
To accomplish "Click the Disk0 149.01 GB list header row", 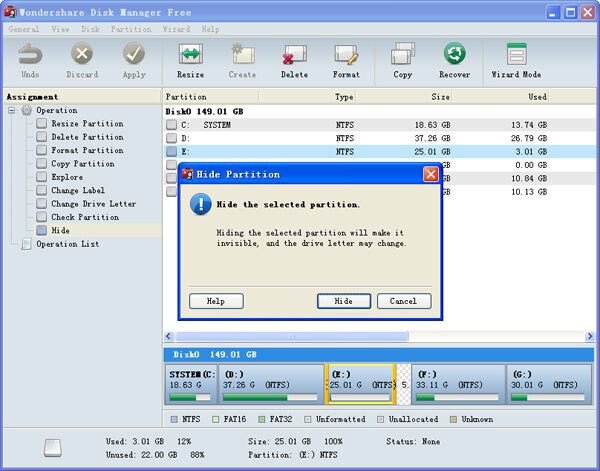I will [379, 112].
